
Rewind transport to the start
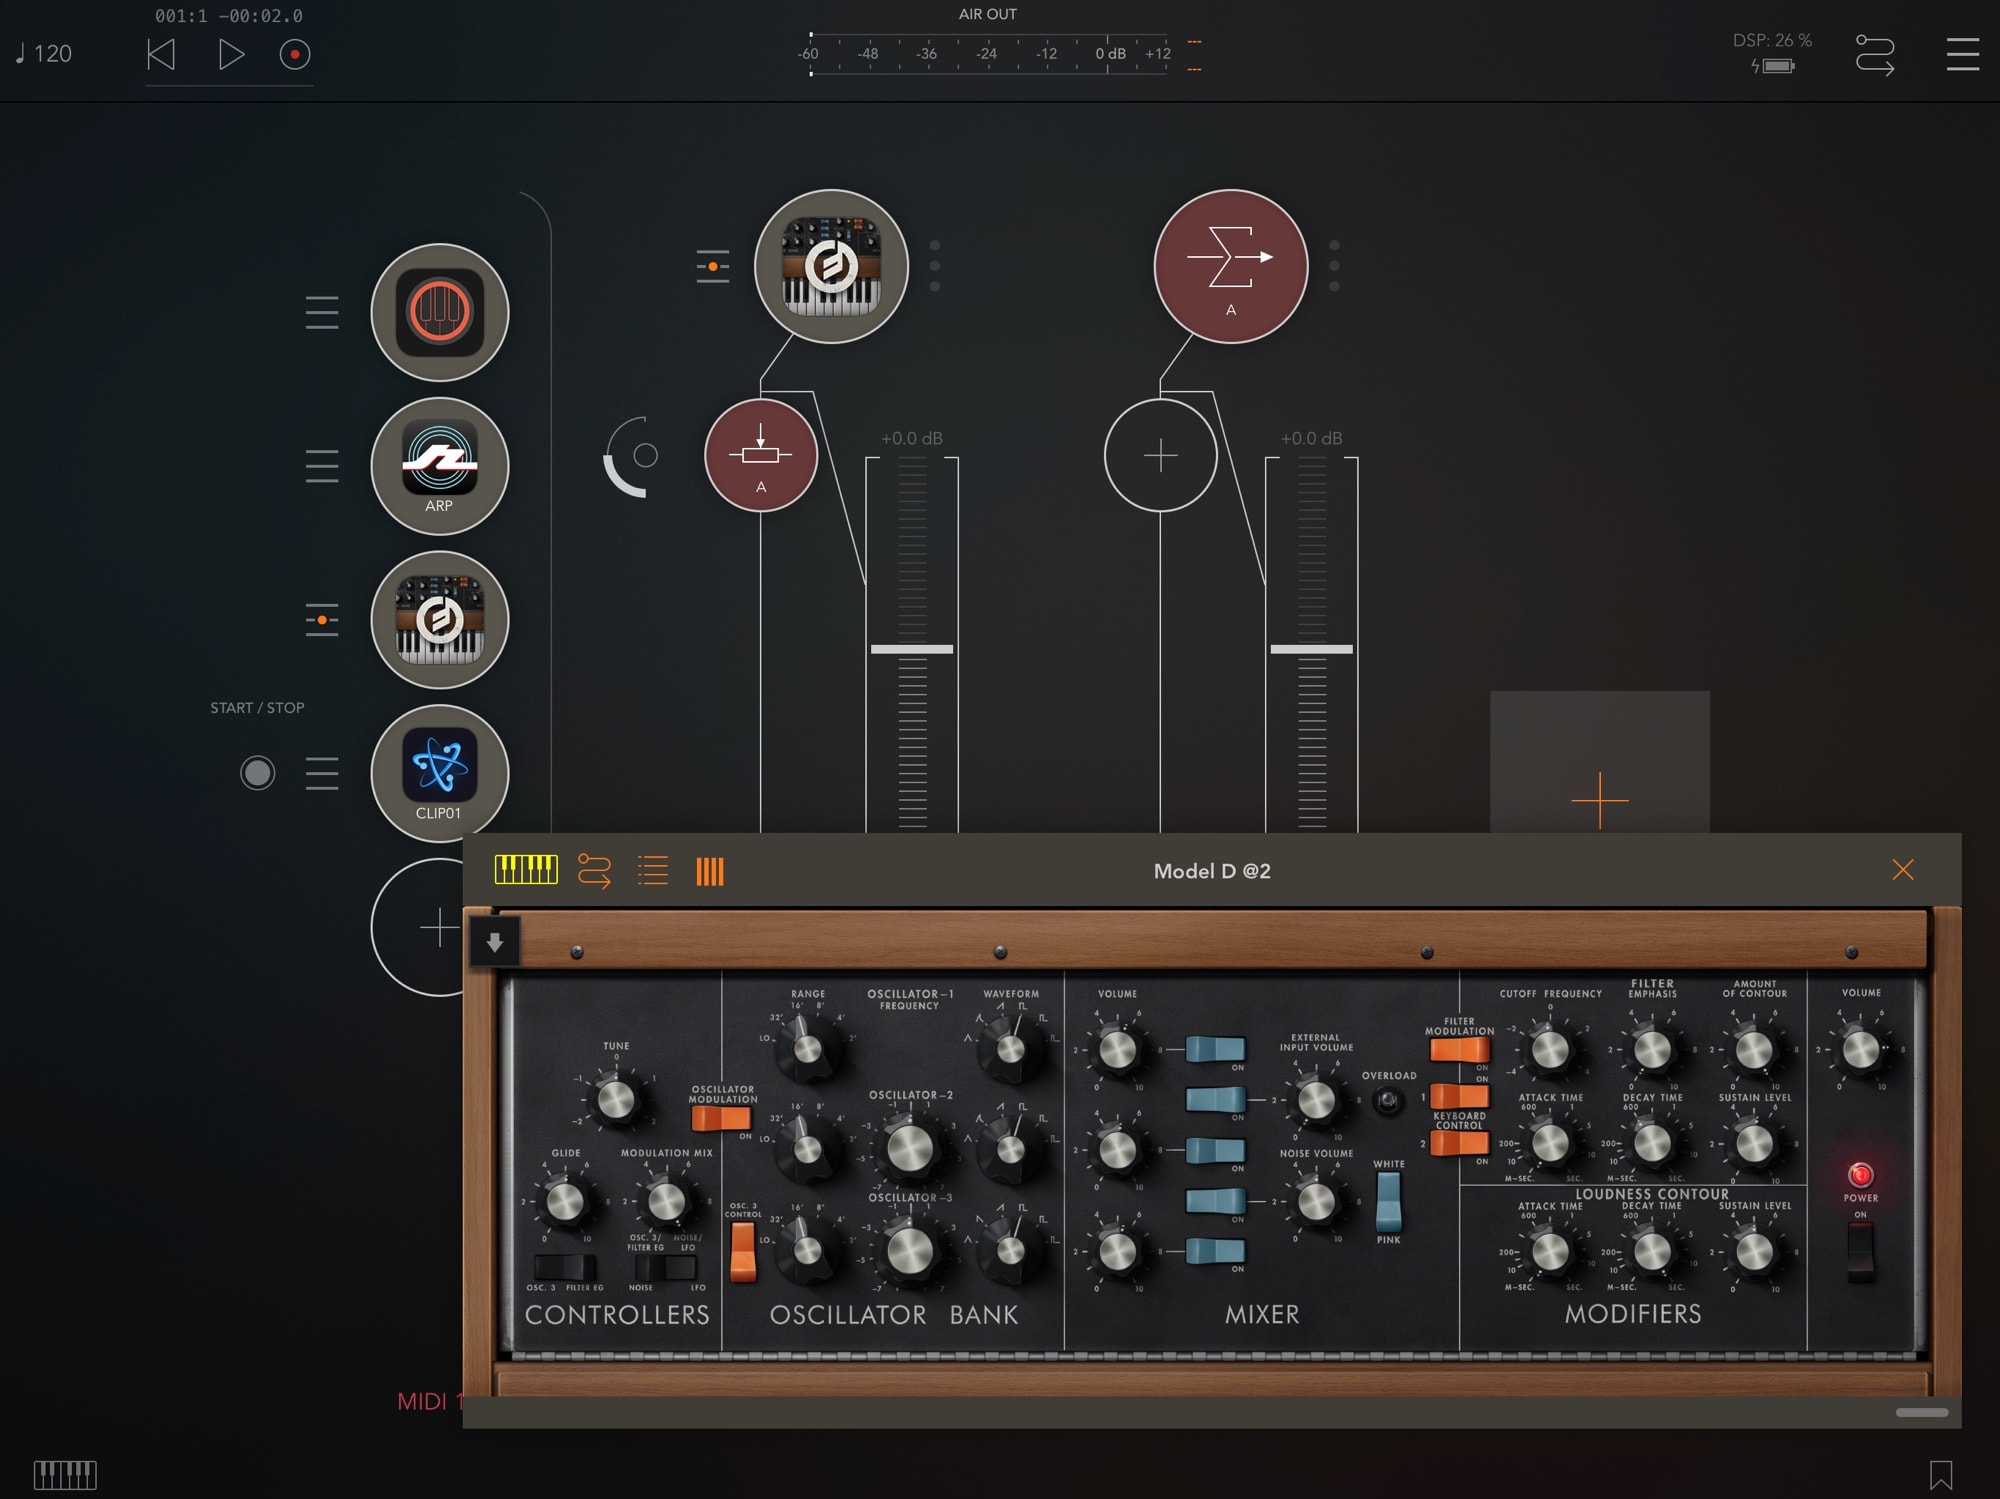tap(161, 54)
